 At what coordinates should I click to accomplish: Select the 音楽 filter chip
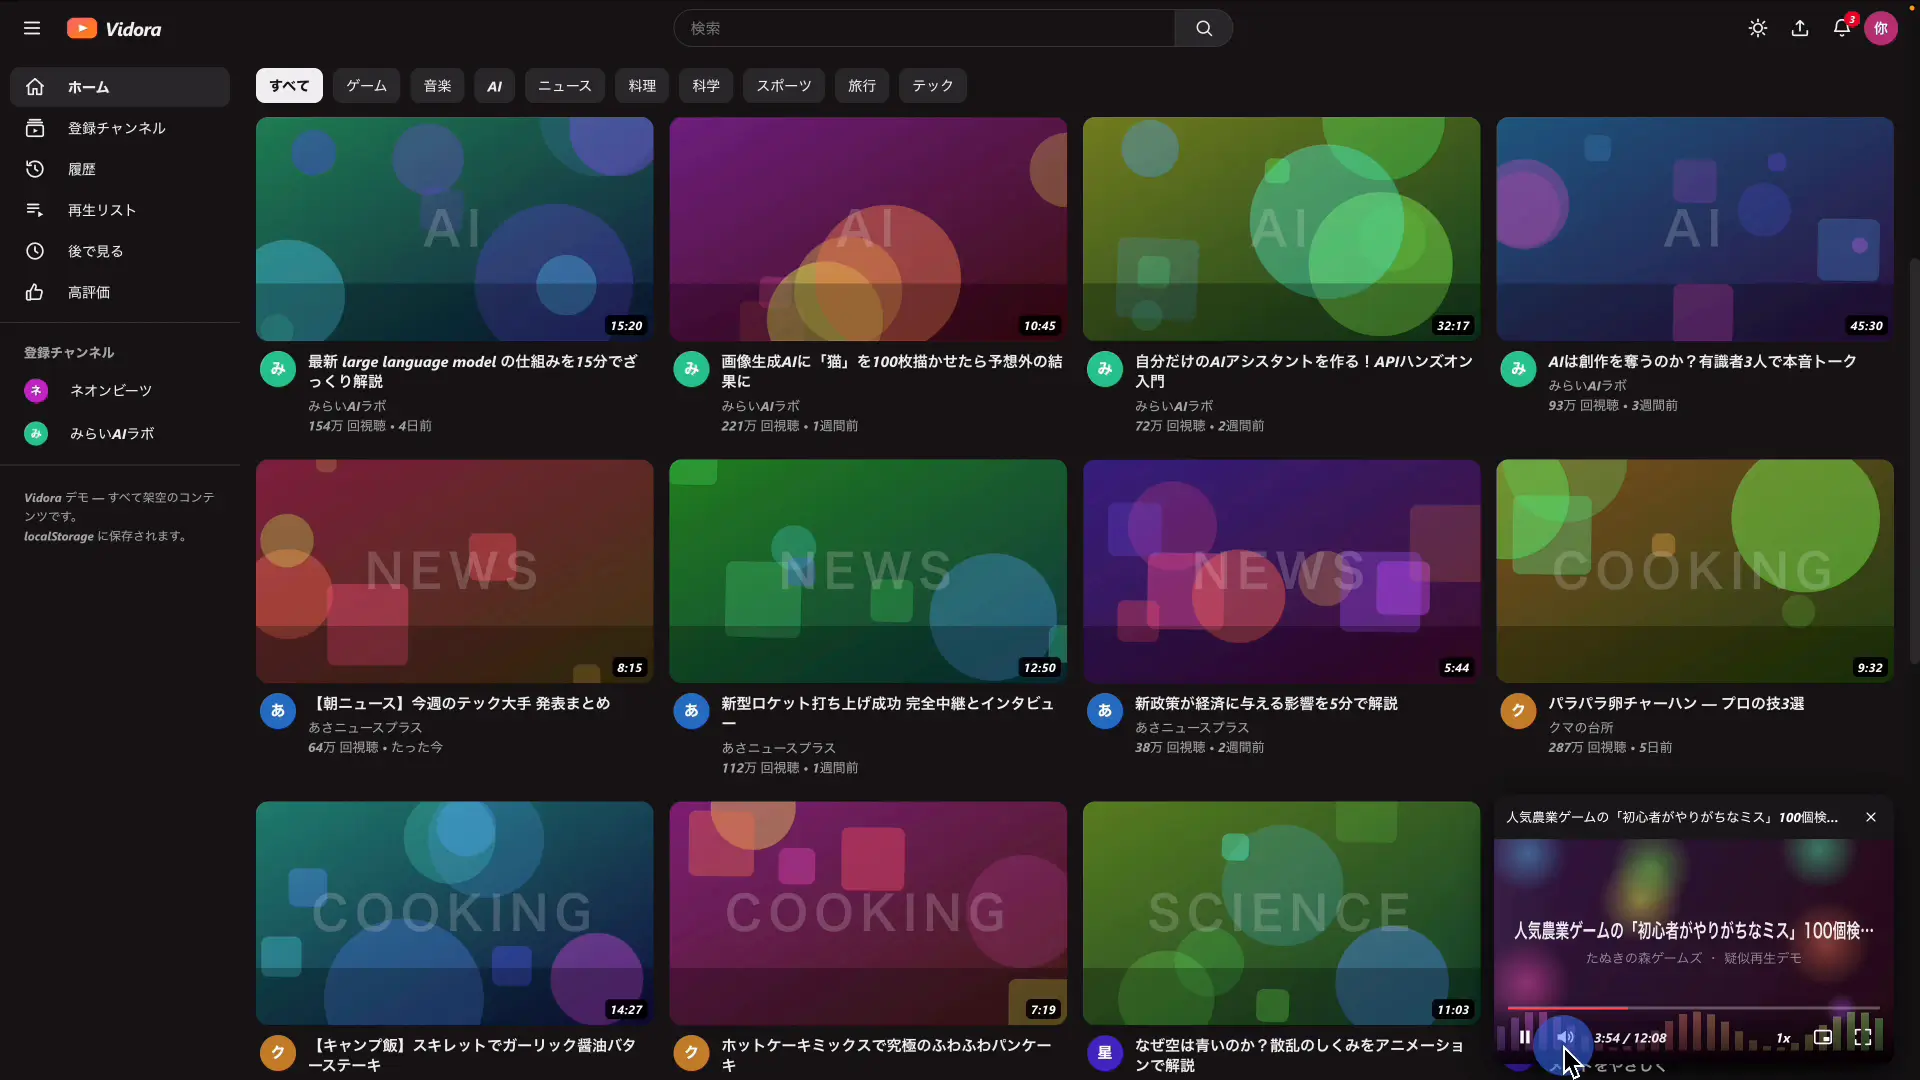click(x=437, y=86)
